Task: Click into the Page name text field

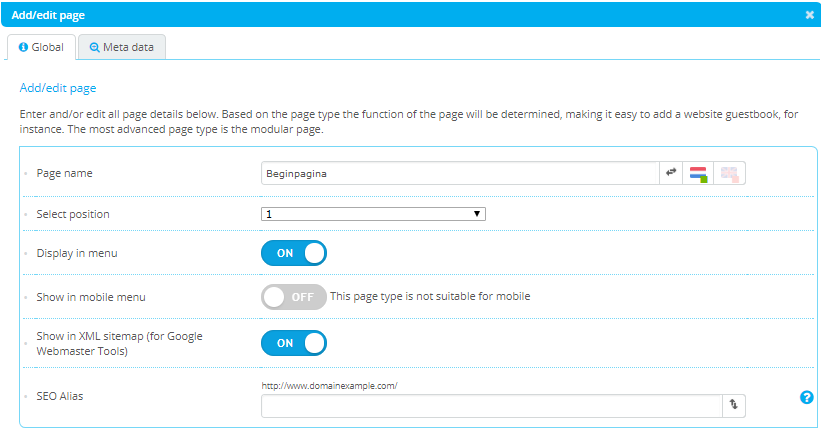Action: coord(459,173)
